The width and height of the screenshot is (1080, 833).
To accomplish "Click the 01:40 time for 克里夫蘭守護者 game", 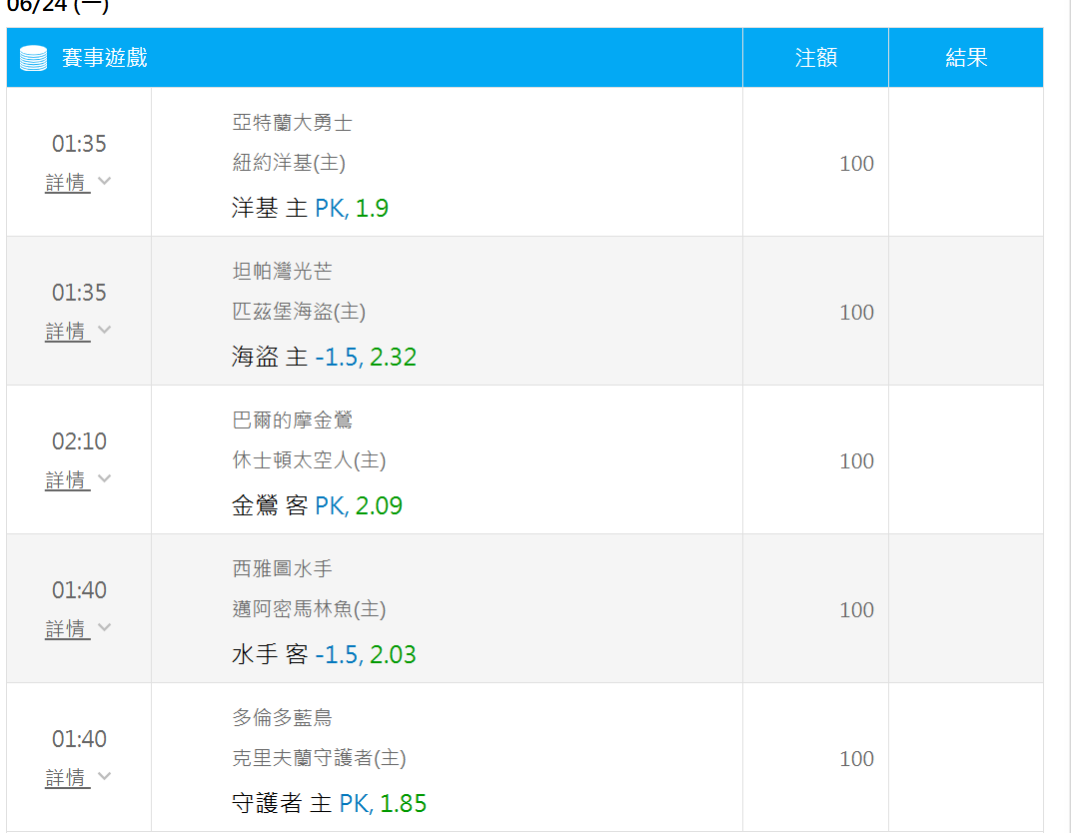I will tap(79, 739).
